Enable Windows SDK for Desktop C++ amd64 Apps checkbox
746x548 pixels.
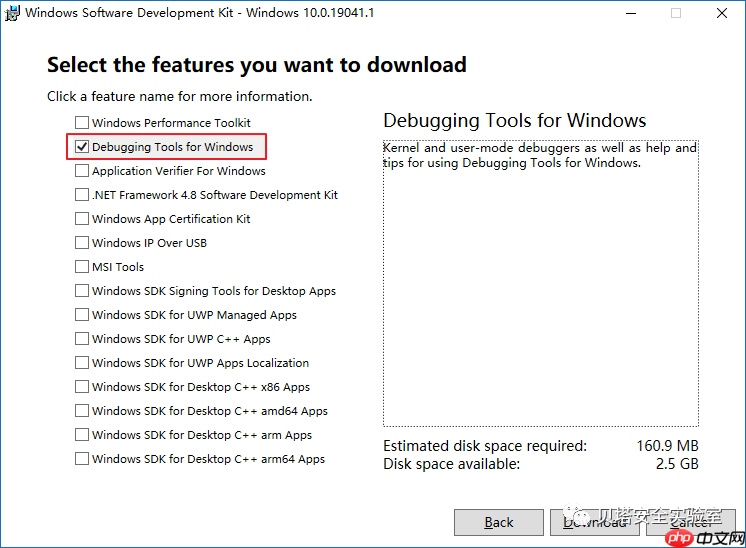click(82, 411)
